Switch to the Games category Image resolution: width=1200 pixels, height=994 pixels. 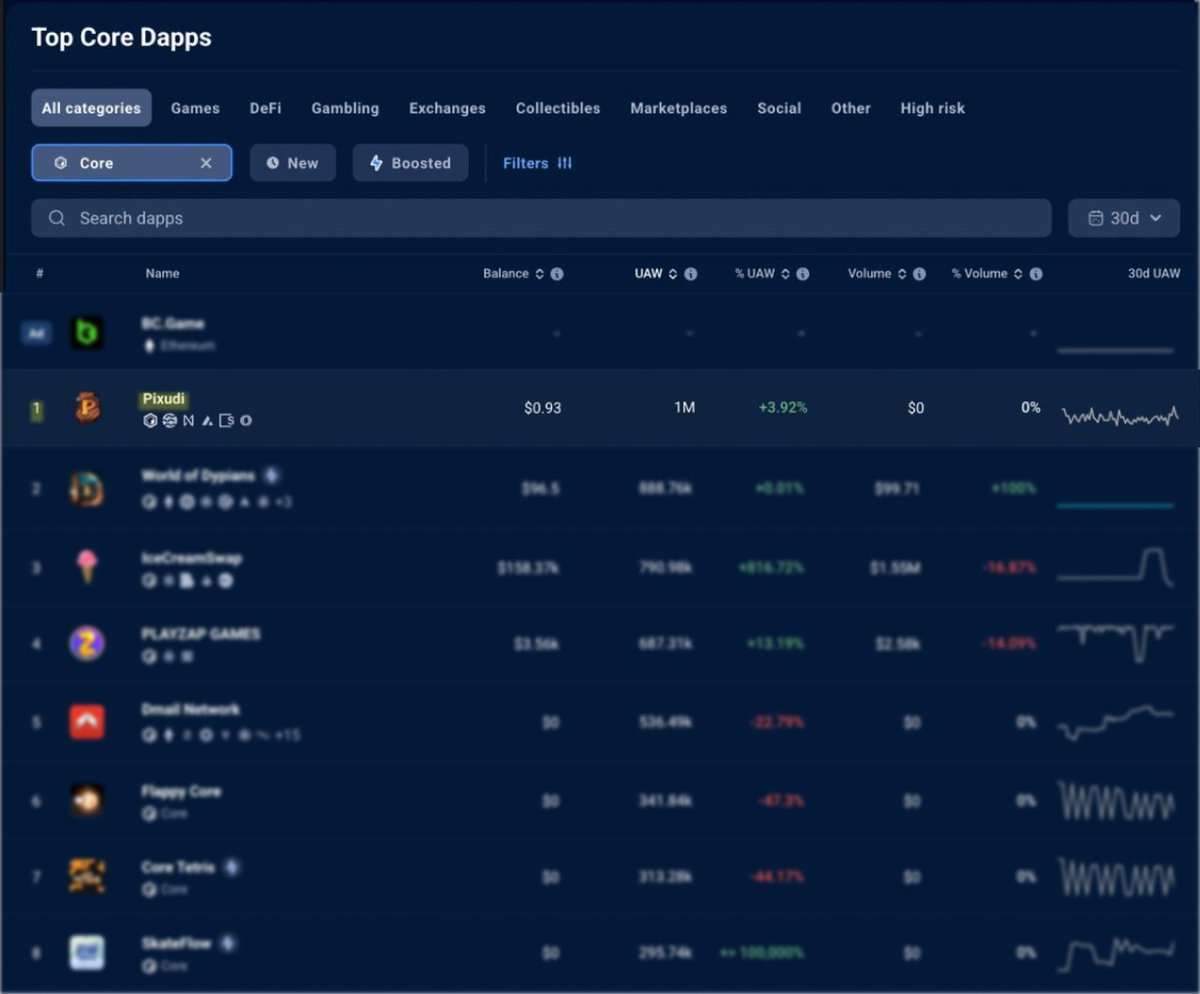tap(195, 108)
